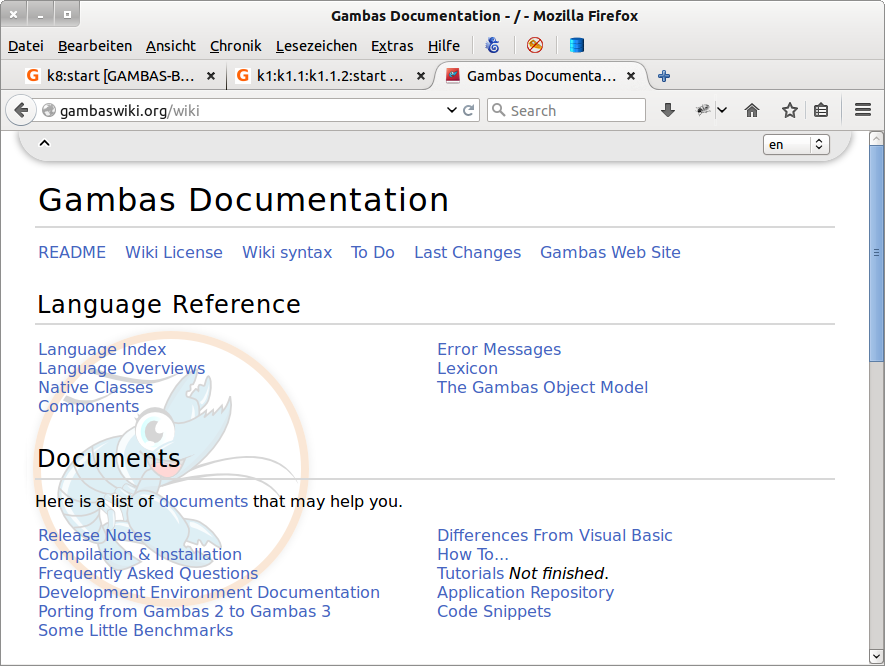Open the 'en' language dropdown

click(796, 144)
